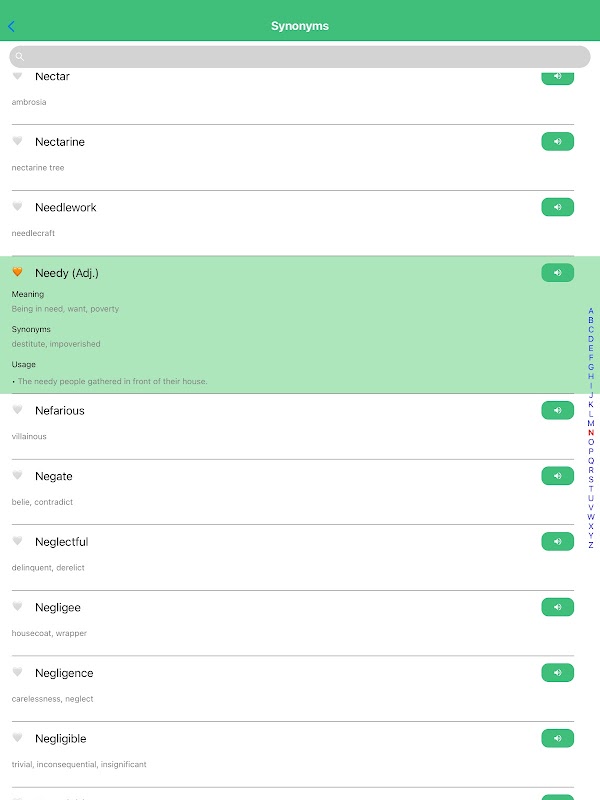Viewport: 600px width, 800px height.
Task: Focus the synonyms search field
Action: point(300,56)
